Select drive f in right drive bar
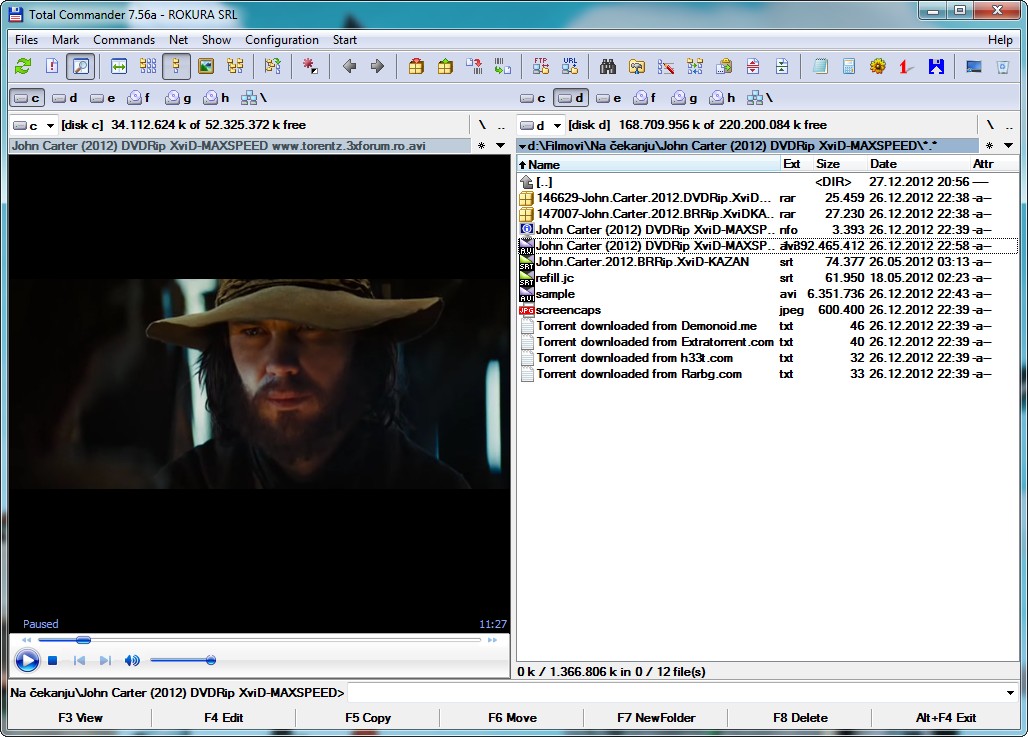This screenshot has height=737, width=1028. click(644, 98)
